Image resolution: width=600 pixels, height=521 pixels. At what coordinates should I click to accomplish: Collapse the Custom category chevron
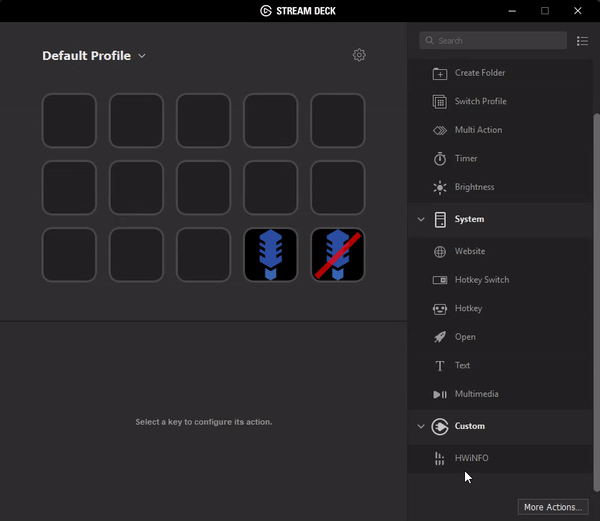[421, 426]
